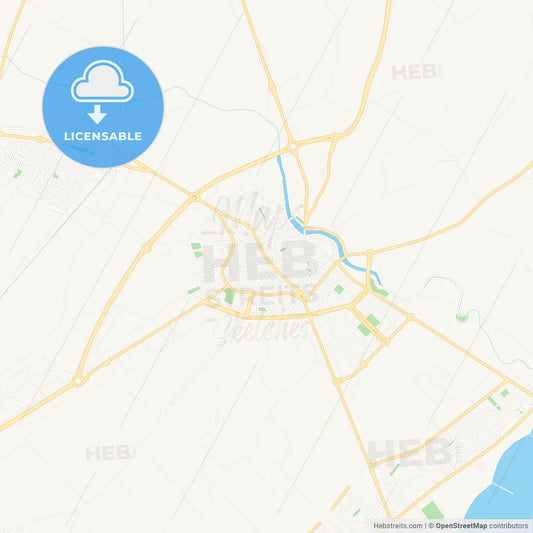Open the Hebstreits.com attribution link
The image size is (533, 533).
[x=398, y=526]
